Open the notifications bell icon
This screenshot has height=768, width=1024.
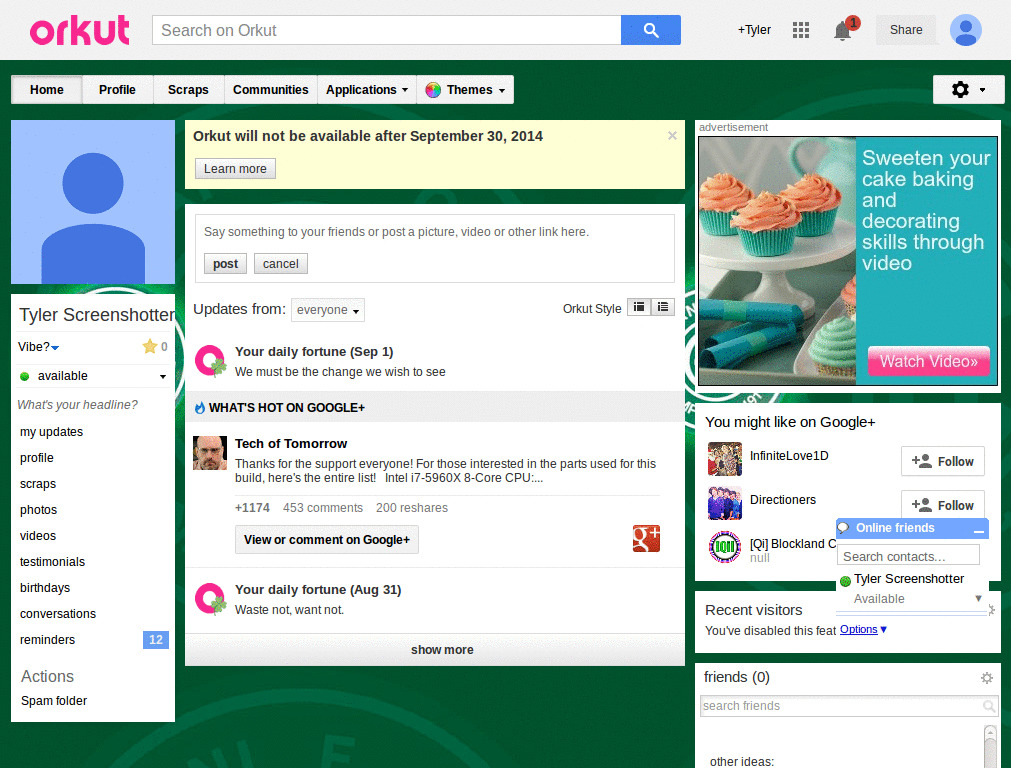click(842, 31)
